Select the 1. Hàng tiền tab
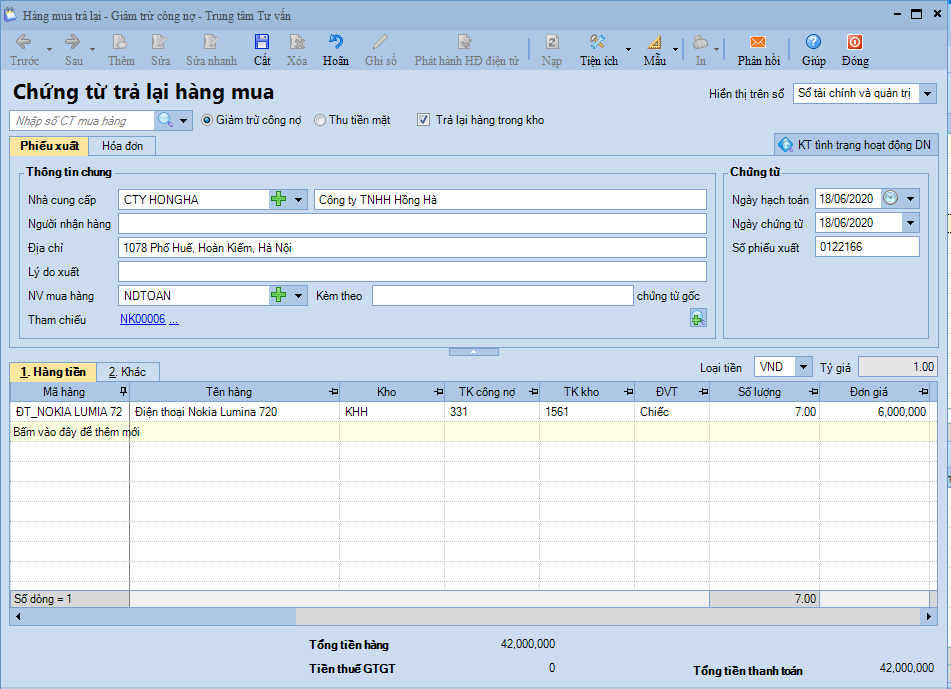Screen dimensions: 951x689 click(53, 372)
